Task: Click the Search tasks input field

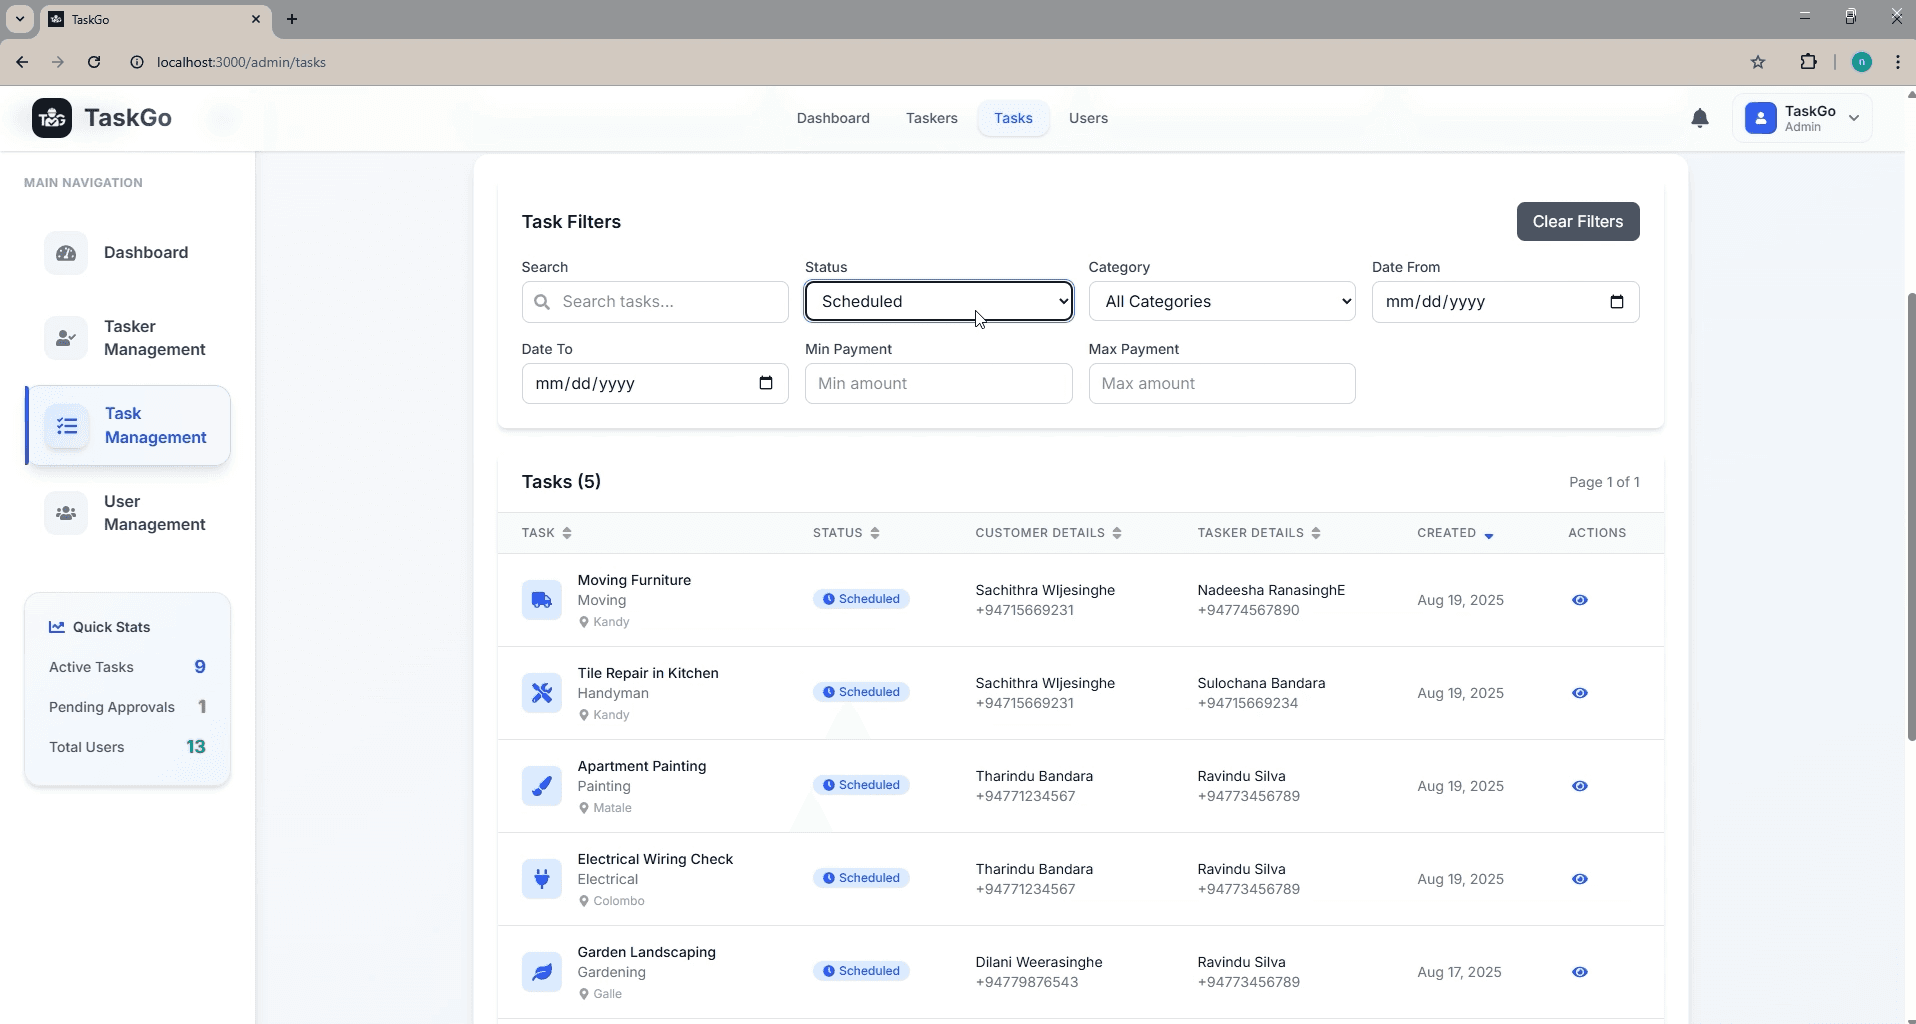Action: click(668, 302)
